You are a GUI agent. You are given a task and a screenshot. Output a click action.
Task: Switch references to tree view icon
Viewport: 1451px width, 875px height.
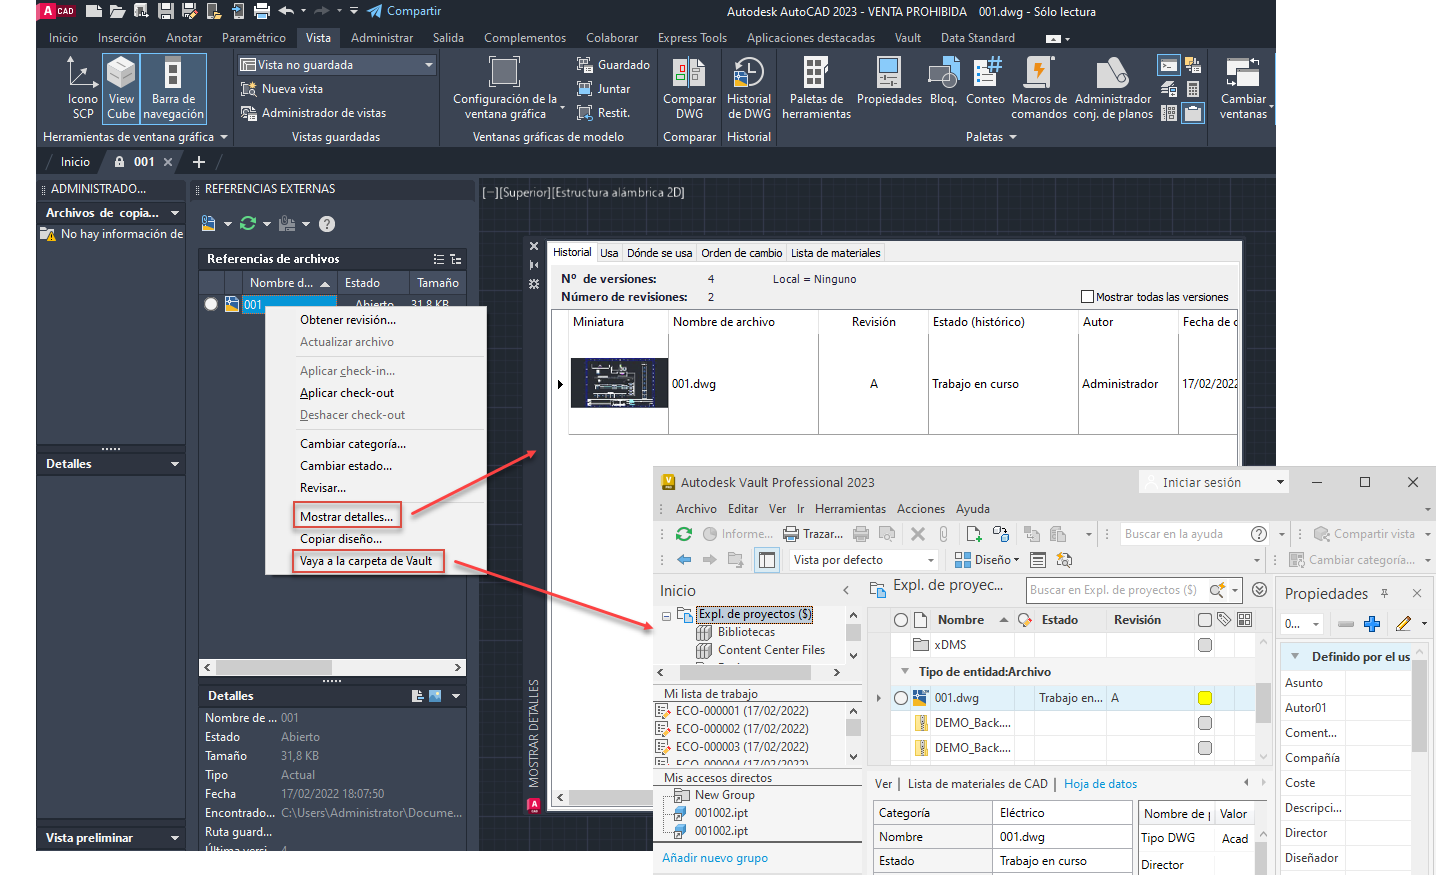click(x=456, y=259)
